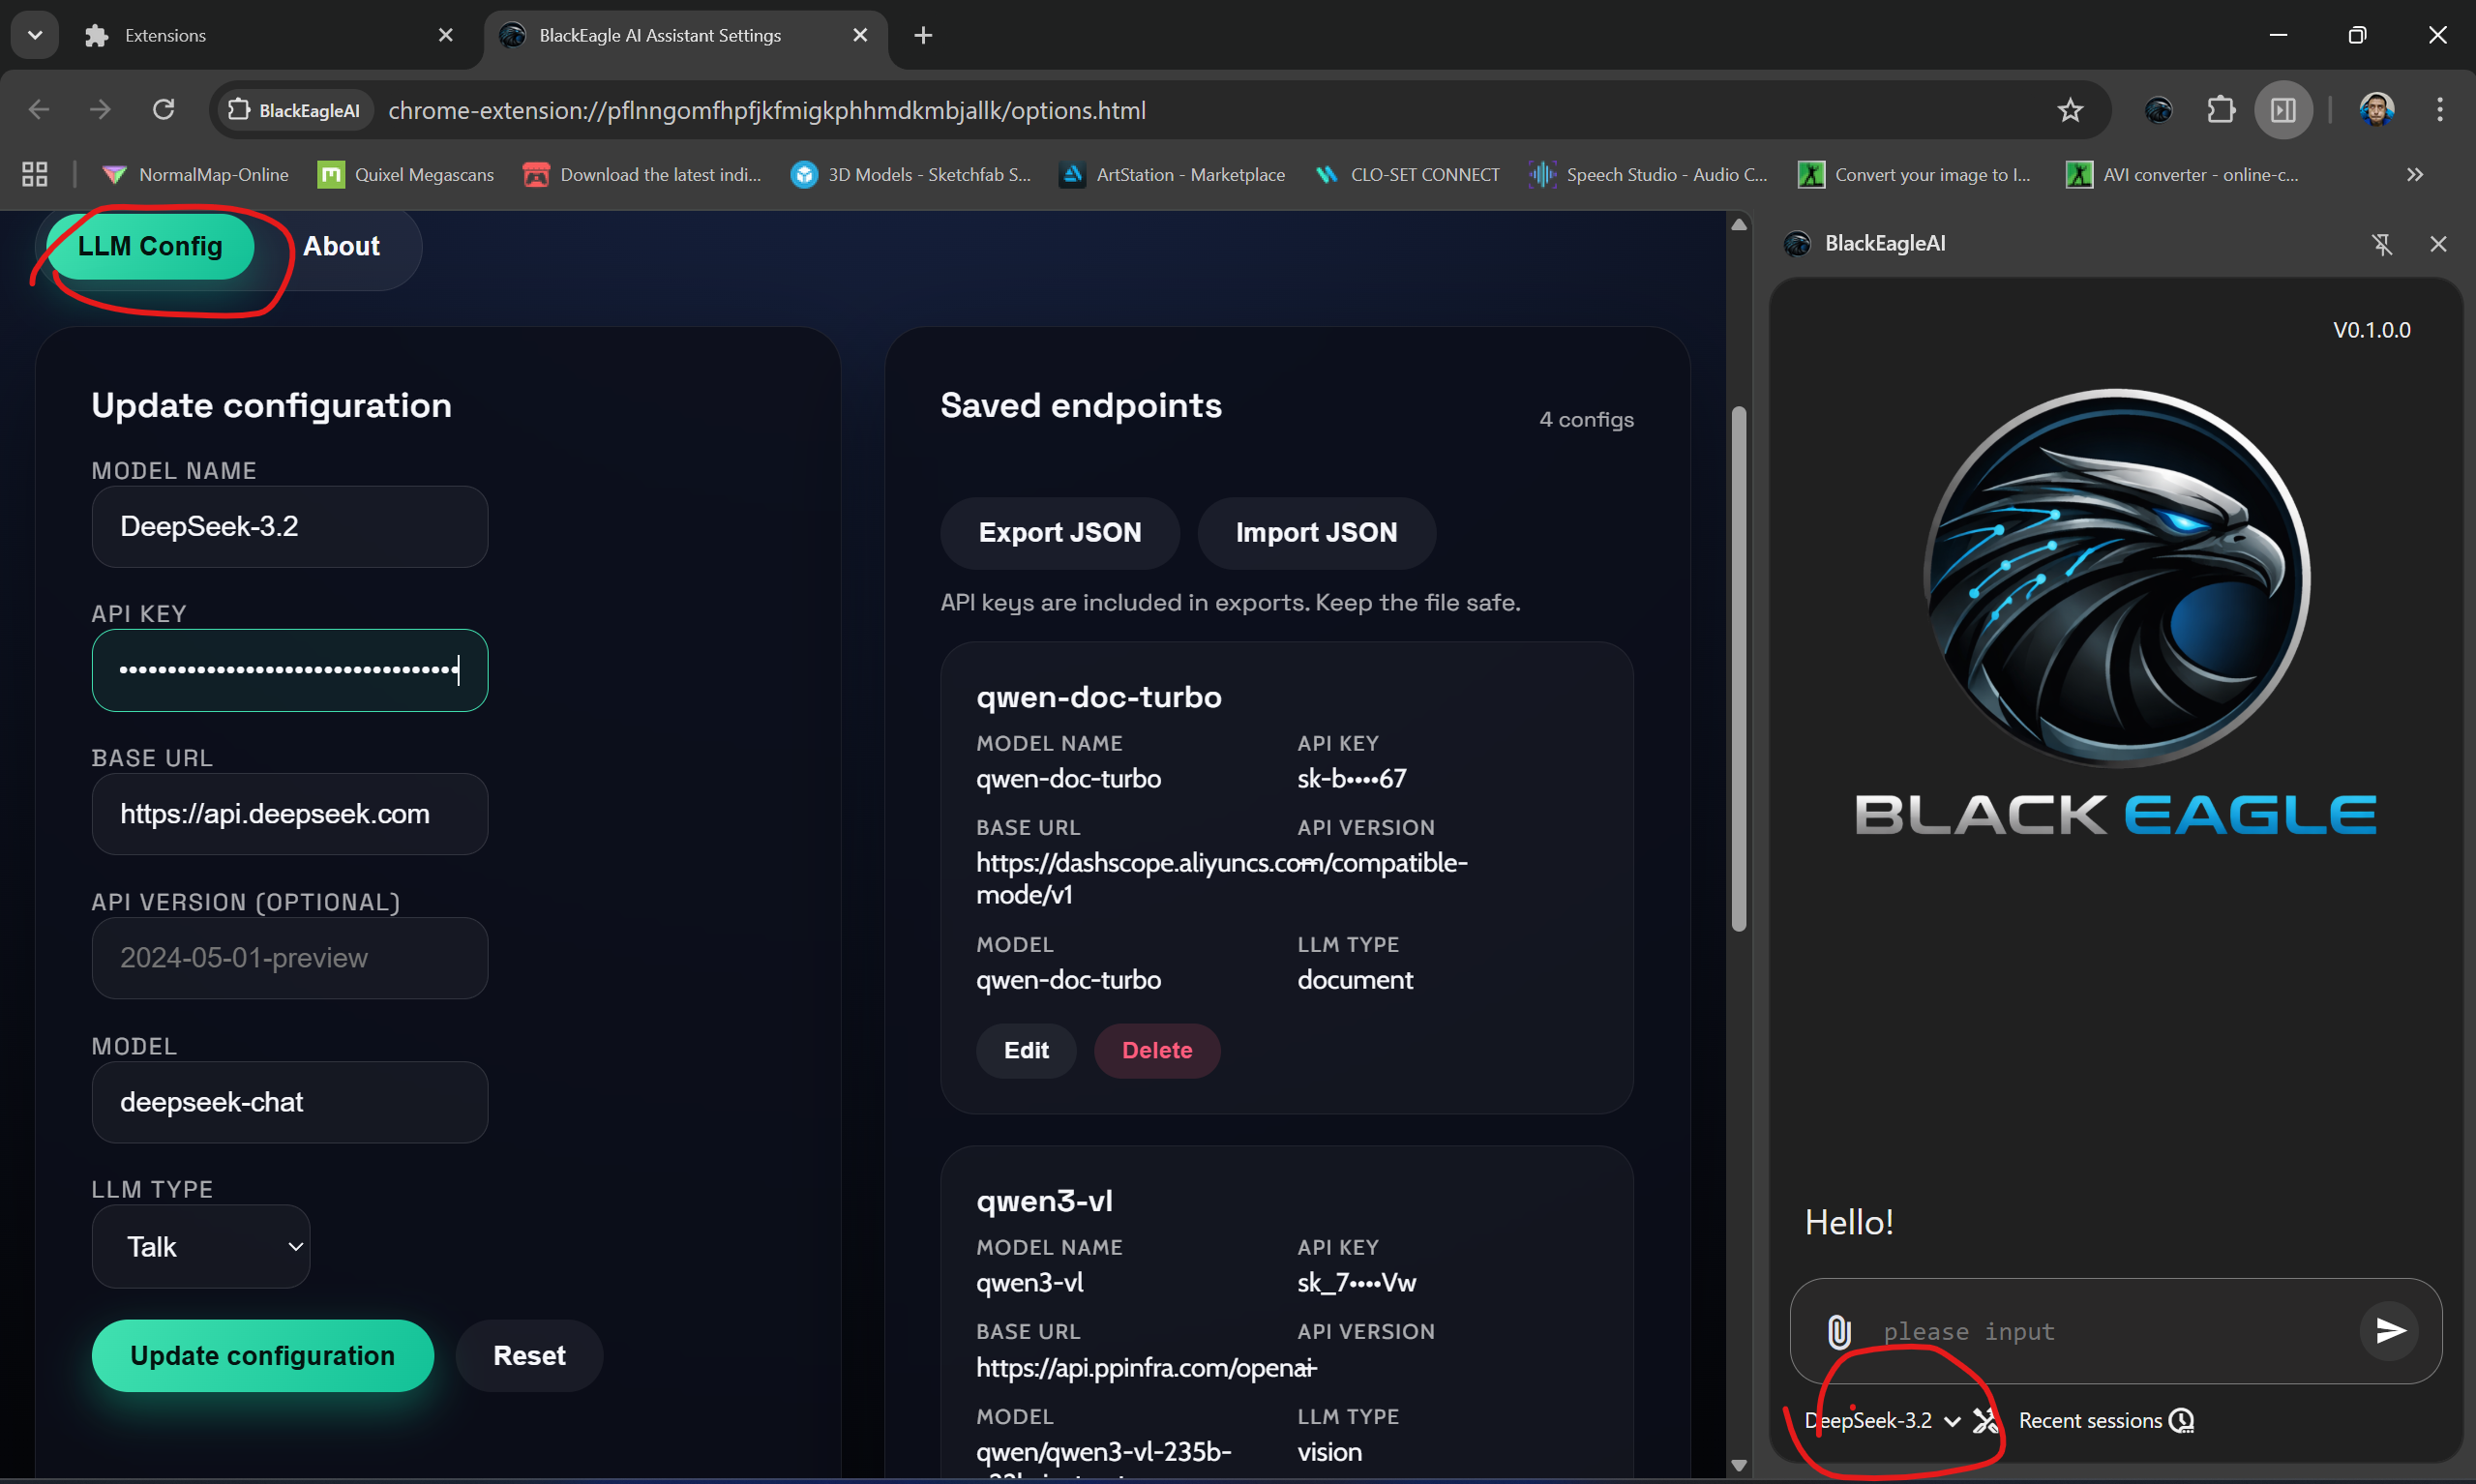Open the LLM TYPE Talk dropdown
This screenshot has height=1484, width=2476.
coord(201,1246)
